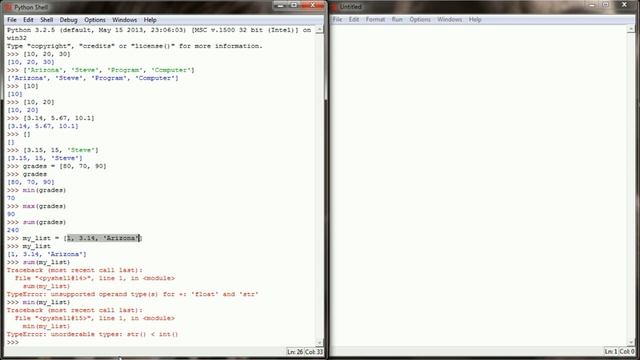Viewport: 640px width, 360px height.
Task: Minimize the Untitled editor window
Action: tap(592, 5)
